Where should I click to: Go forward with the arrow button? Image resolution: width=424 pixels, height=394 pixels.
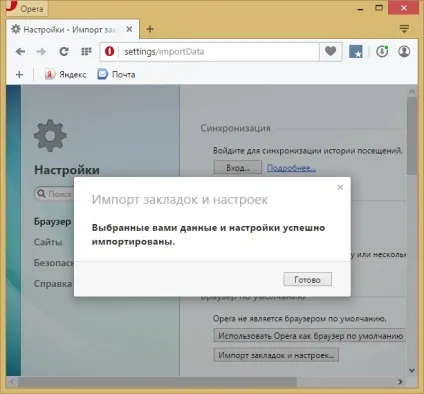[41, 52]
